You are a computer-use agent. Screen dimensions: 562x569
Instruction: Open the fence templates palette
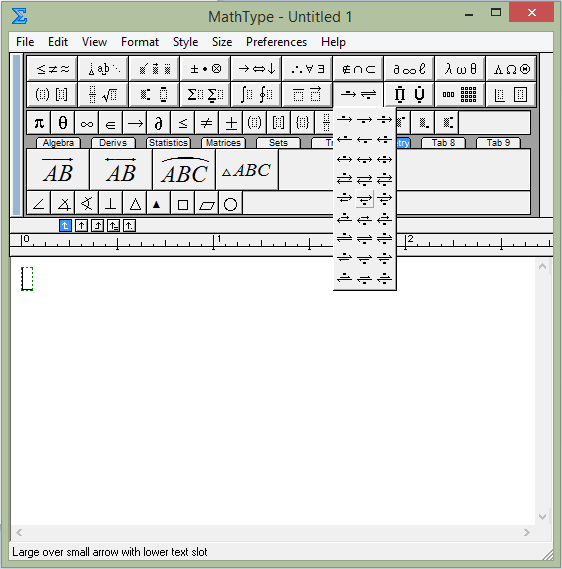pos(52,94)
